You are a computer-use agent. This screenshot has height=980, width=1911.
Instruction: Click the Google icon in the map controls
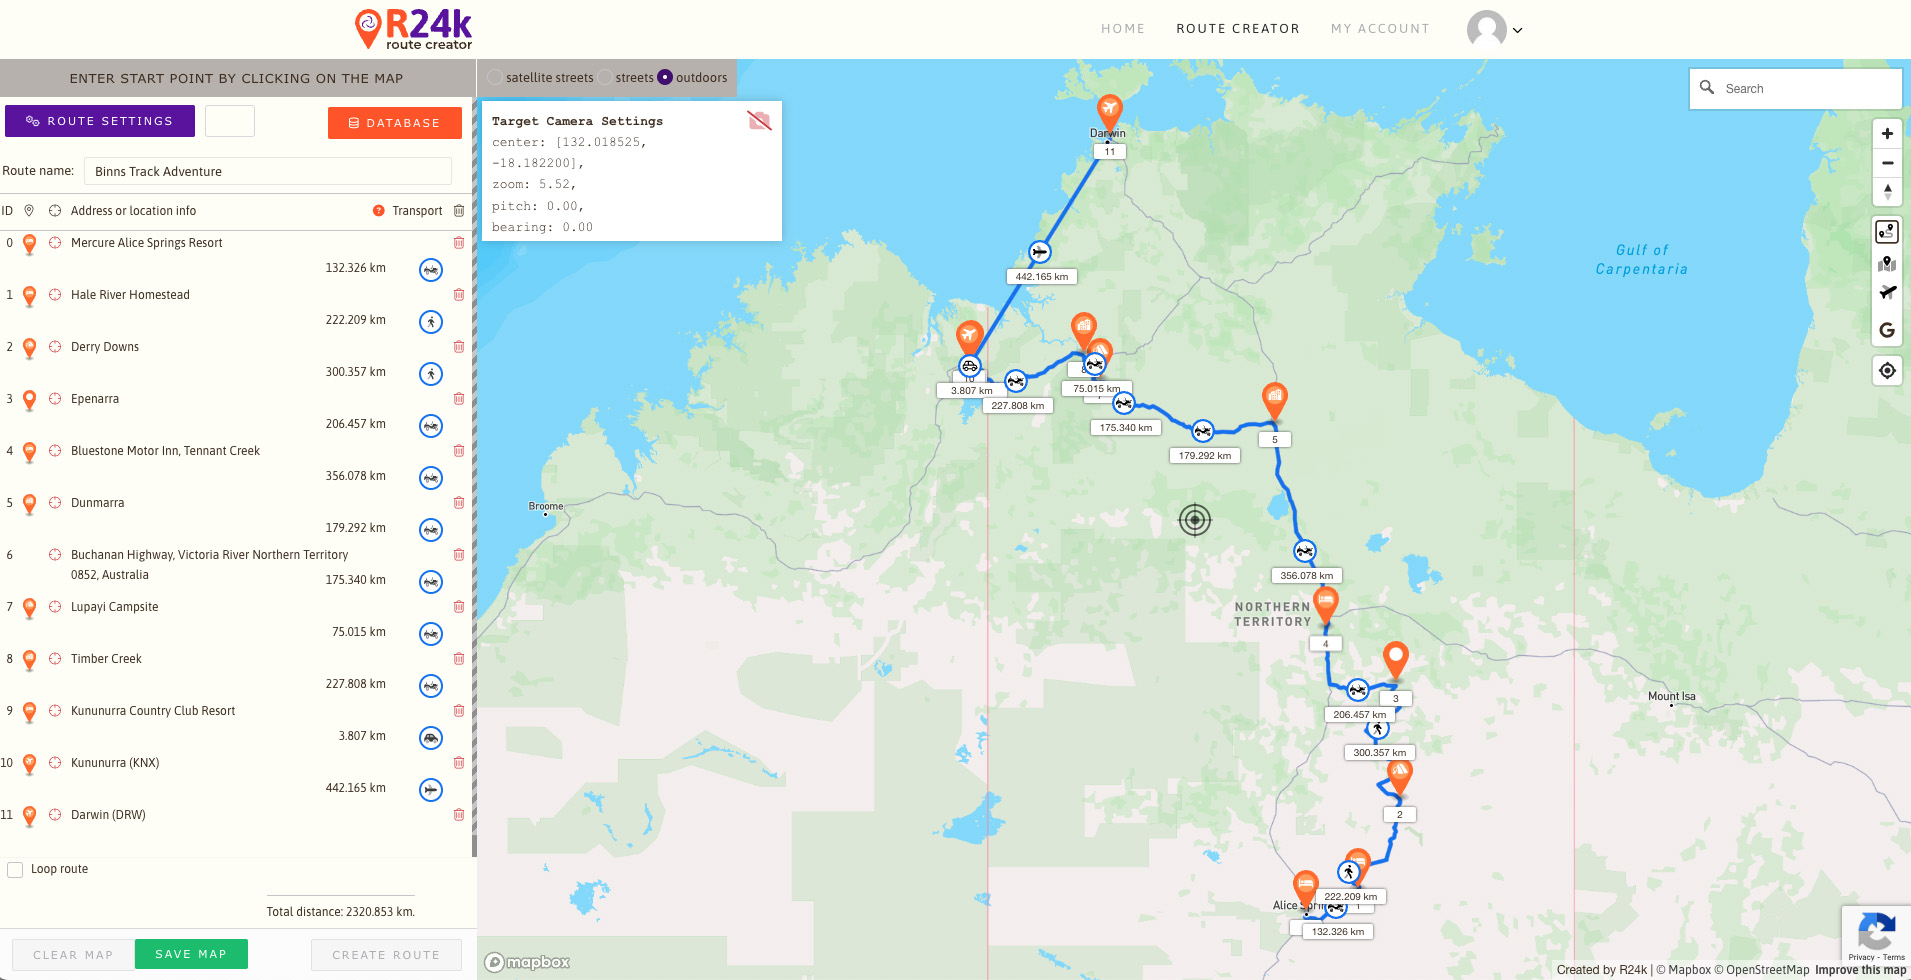point(1887,330)
